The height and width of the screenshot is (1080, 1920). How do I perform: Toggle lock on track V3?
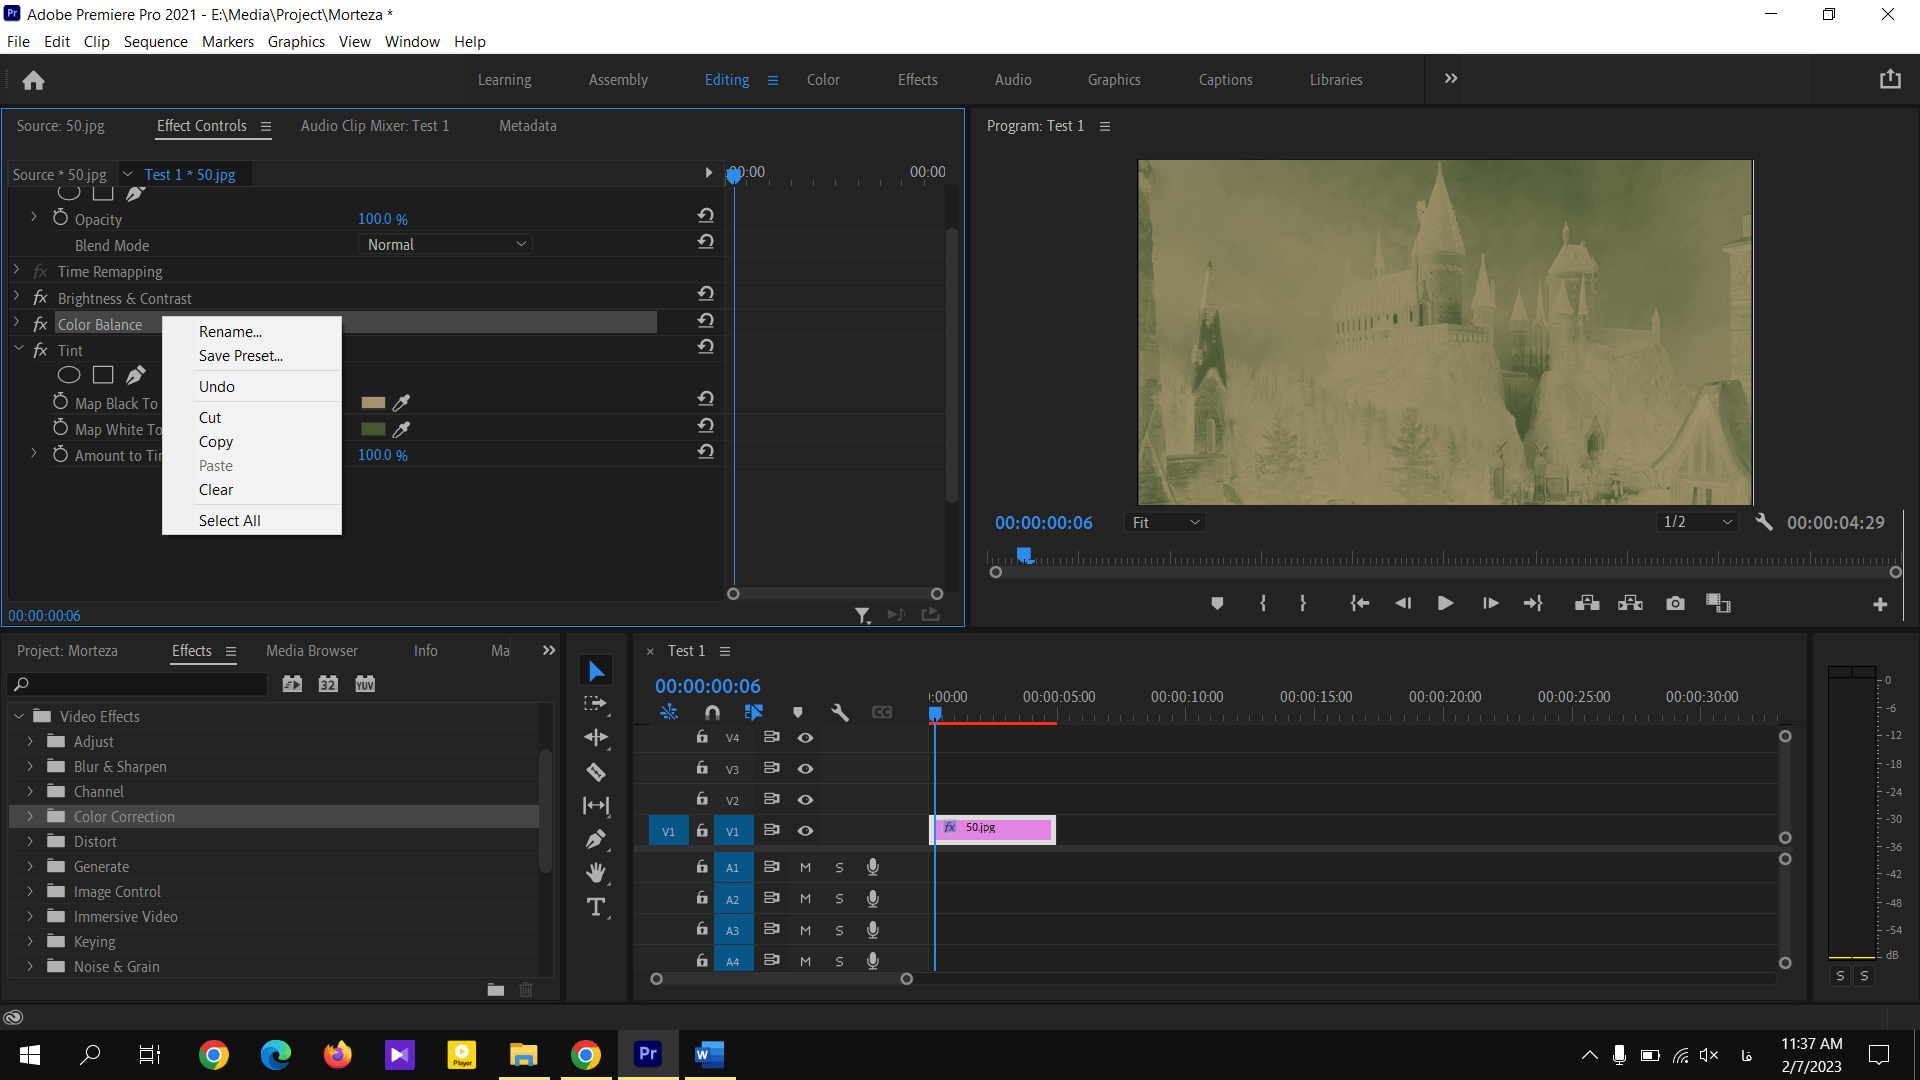tap(702, 768)
